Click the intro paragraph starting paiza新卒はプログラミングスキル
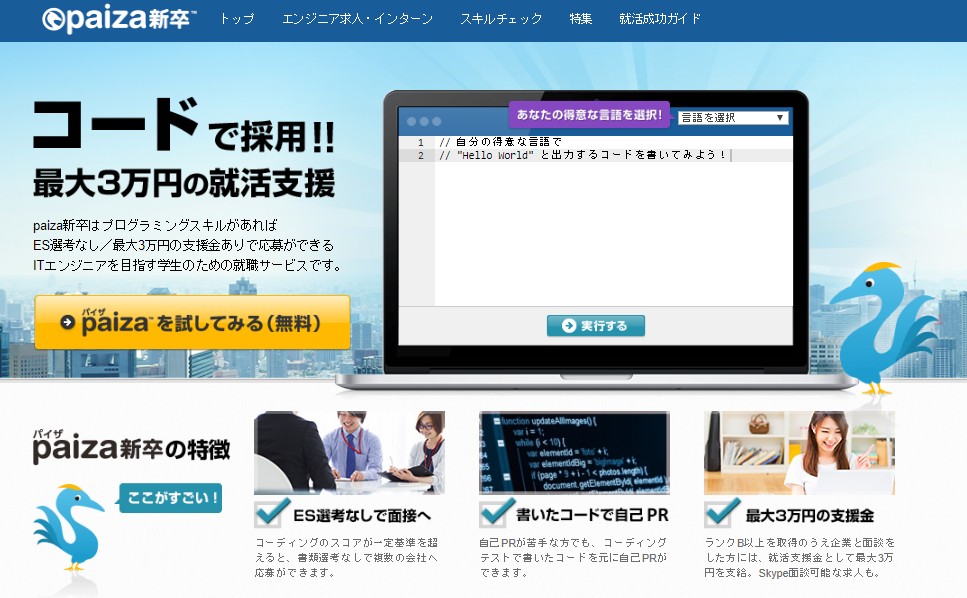967x598 pixels. pyautogui.click(x=187, y=245)
